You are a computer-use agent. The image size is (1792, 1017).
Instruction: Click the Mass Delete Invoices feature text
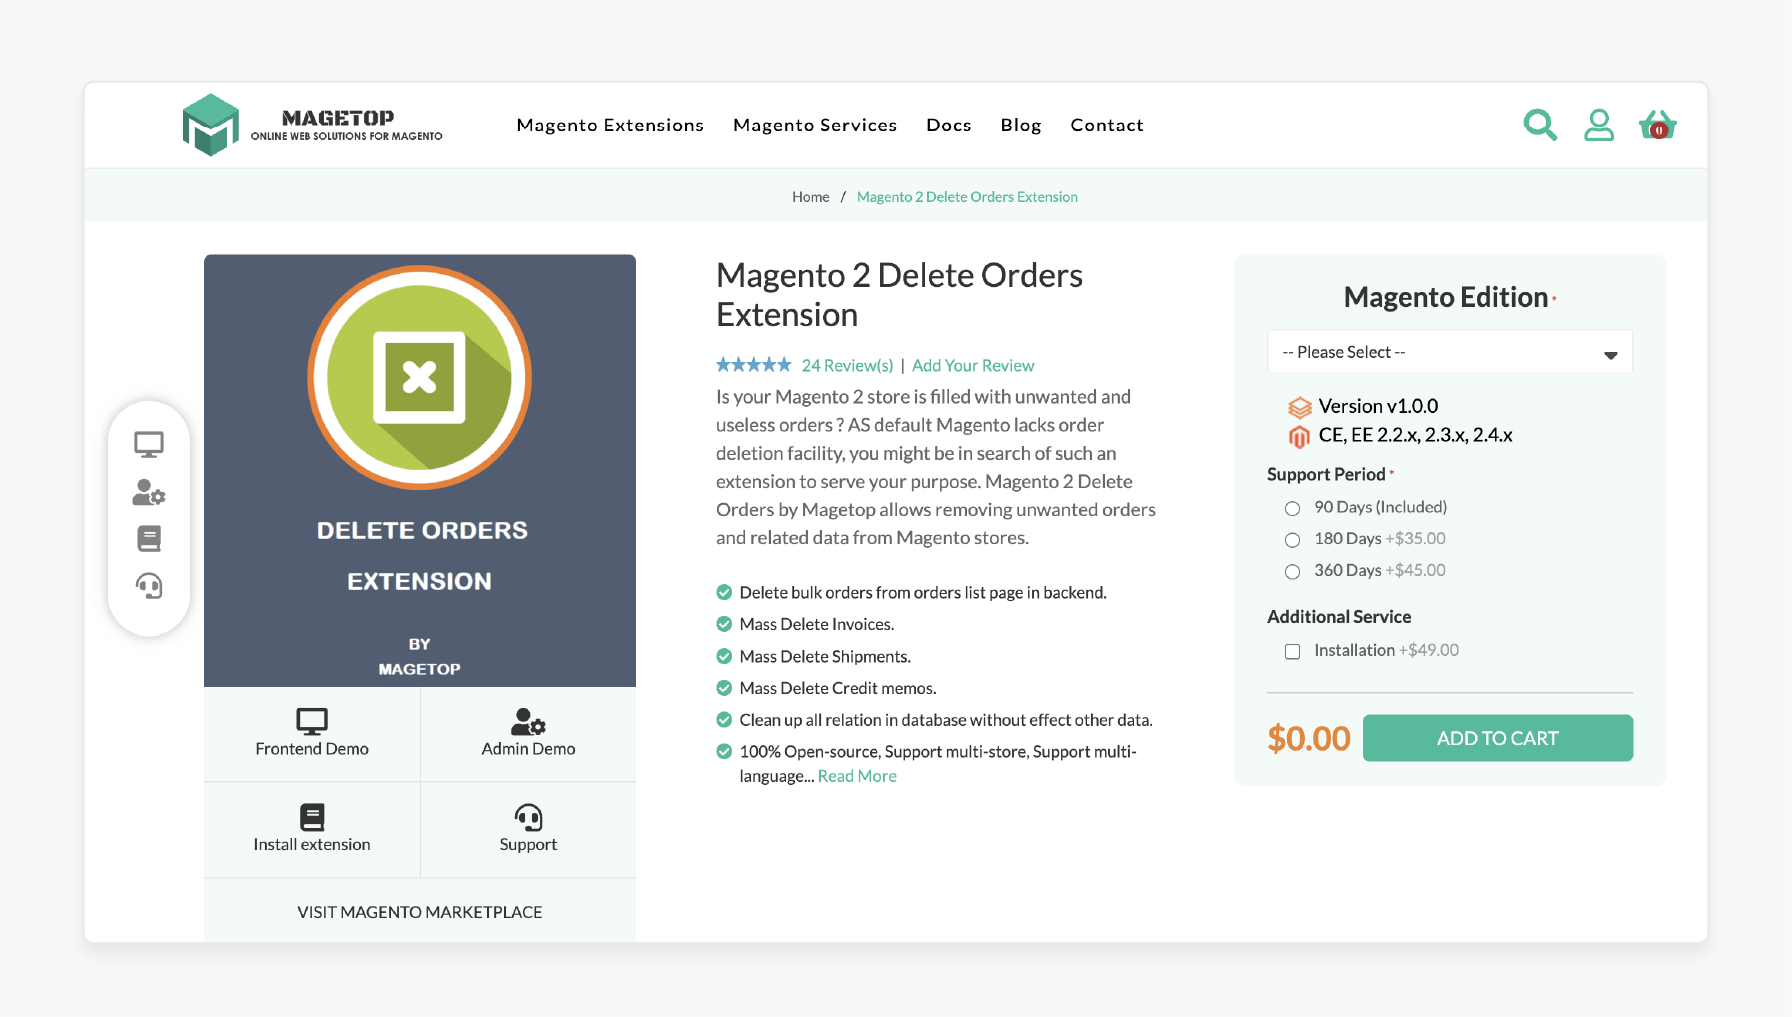(x=817, y=624)
